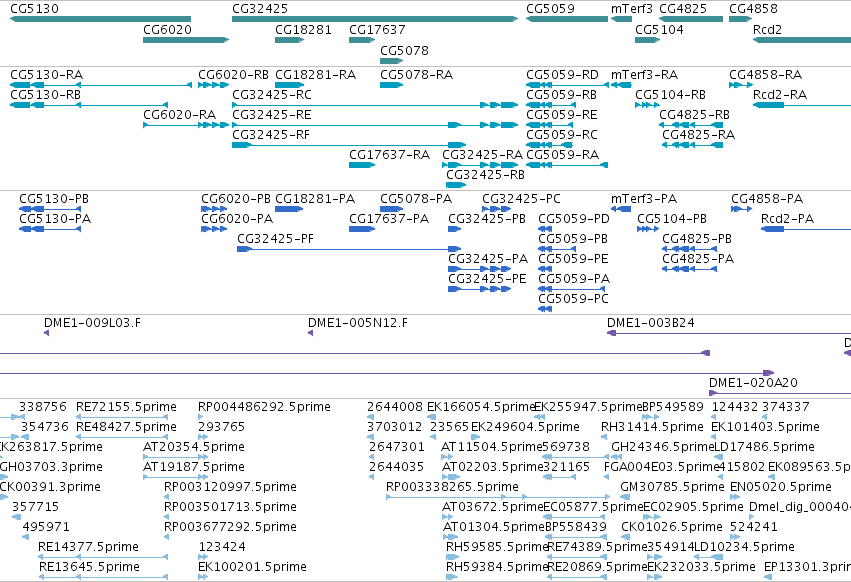Select transcript CG4858-RA
Image resolution: width=851 pixels, height=582 pixels.
741,85
